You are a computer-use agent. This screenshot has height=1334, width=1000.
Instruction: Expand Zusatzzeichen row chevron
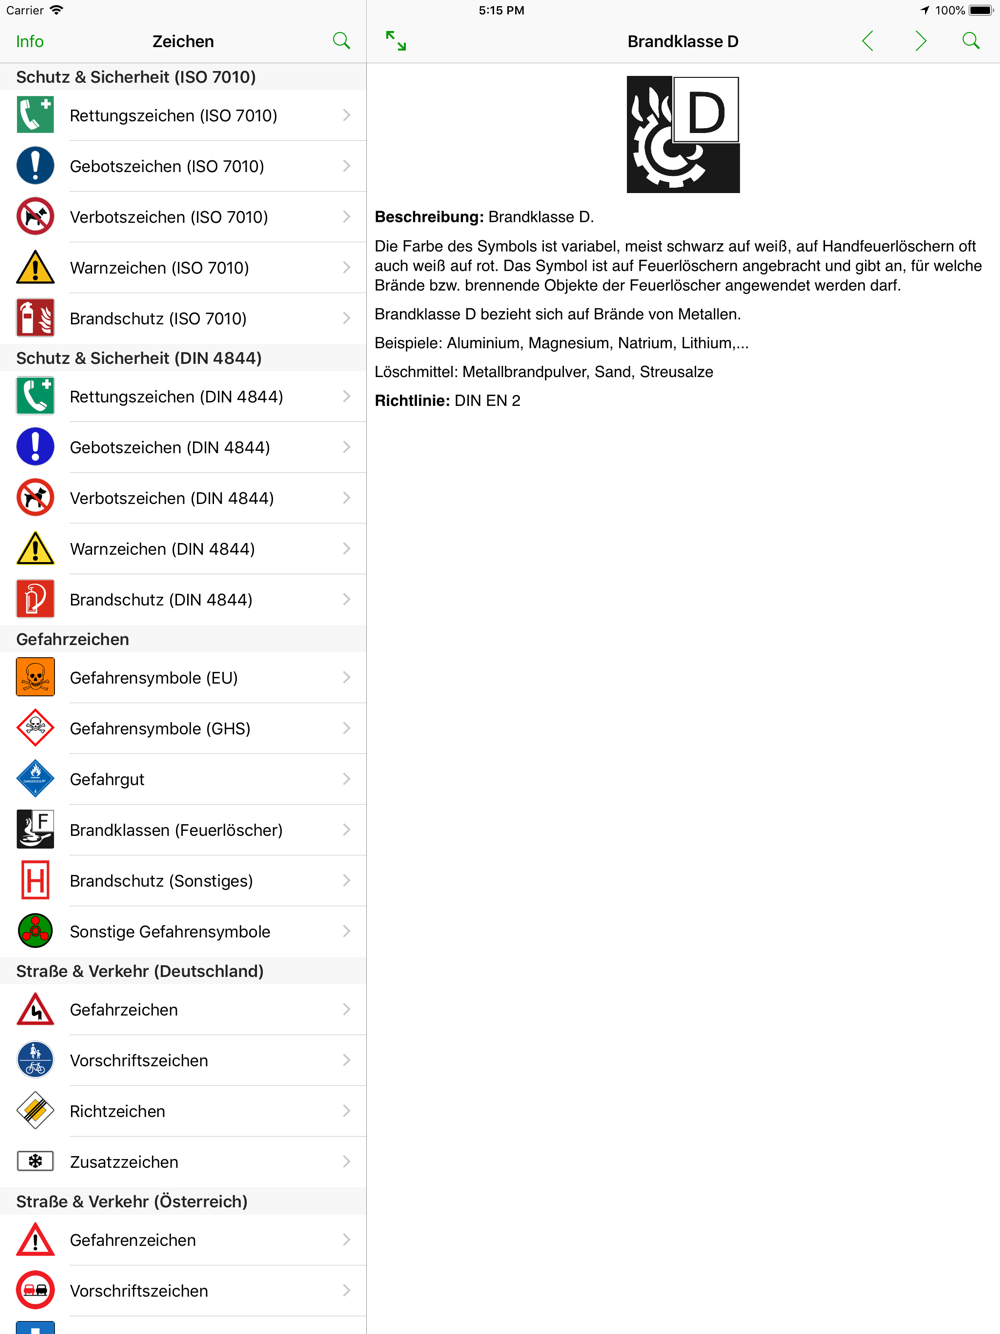[x=346, y=1162]
